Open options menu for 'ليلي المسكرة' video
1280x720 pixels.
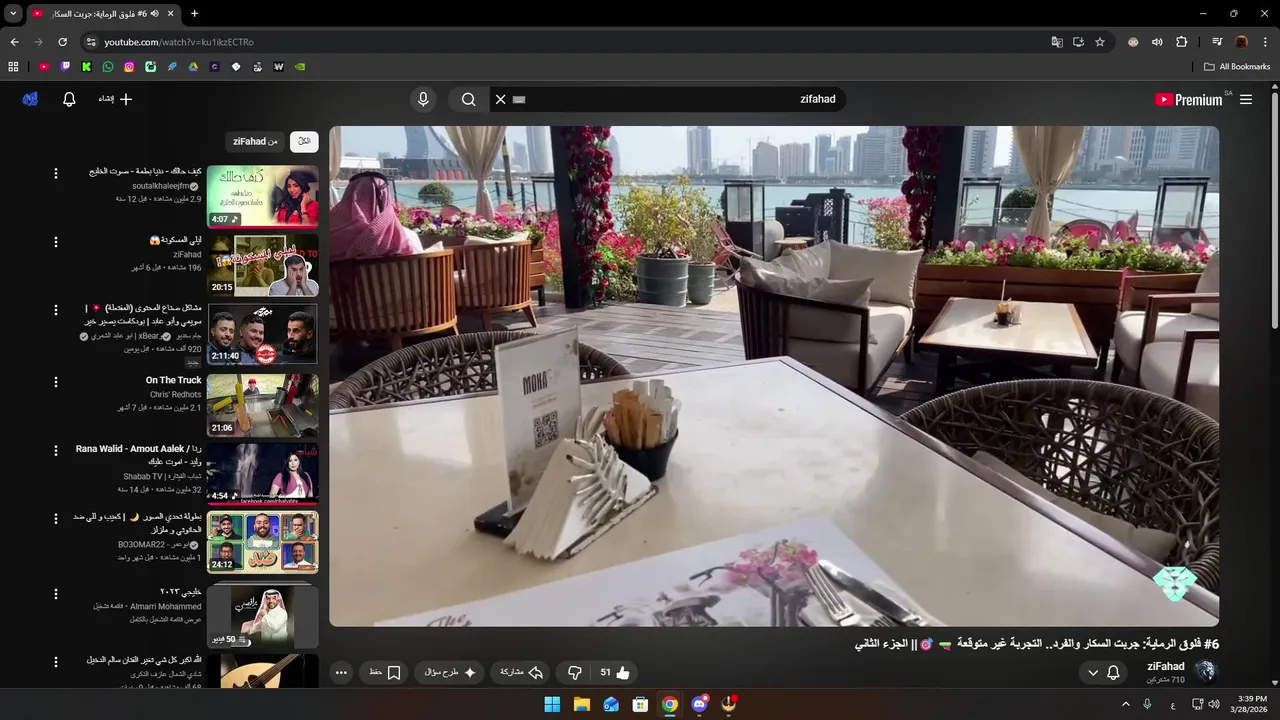pos(56,242)
